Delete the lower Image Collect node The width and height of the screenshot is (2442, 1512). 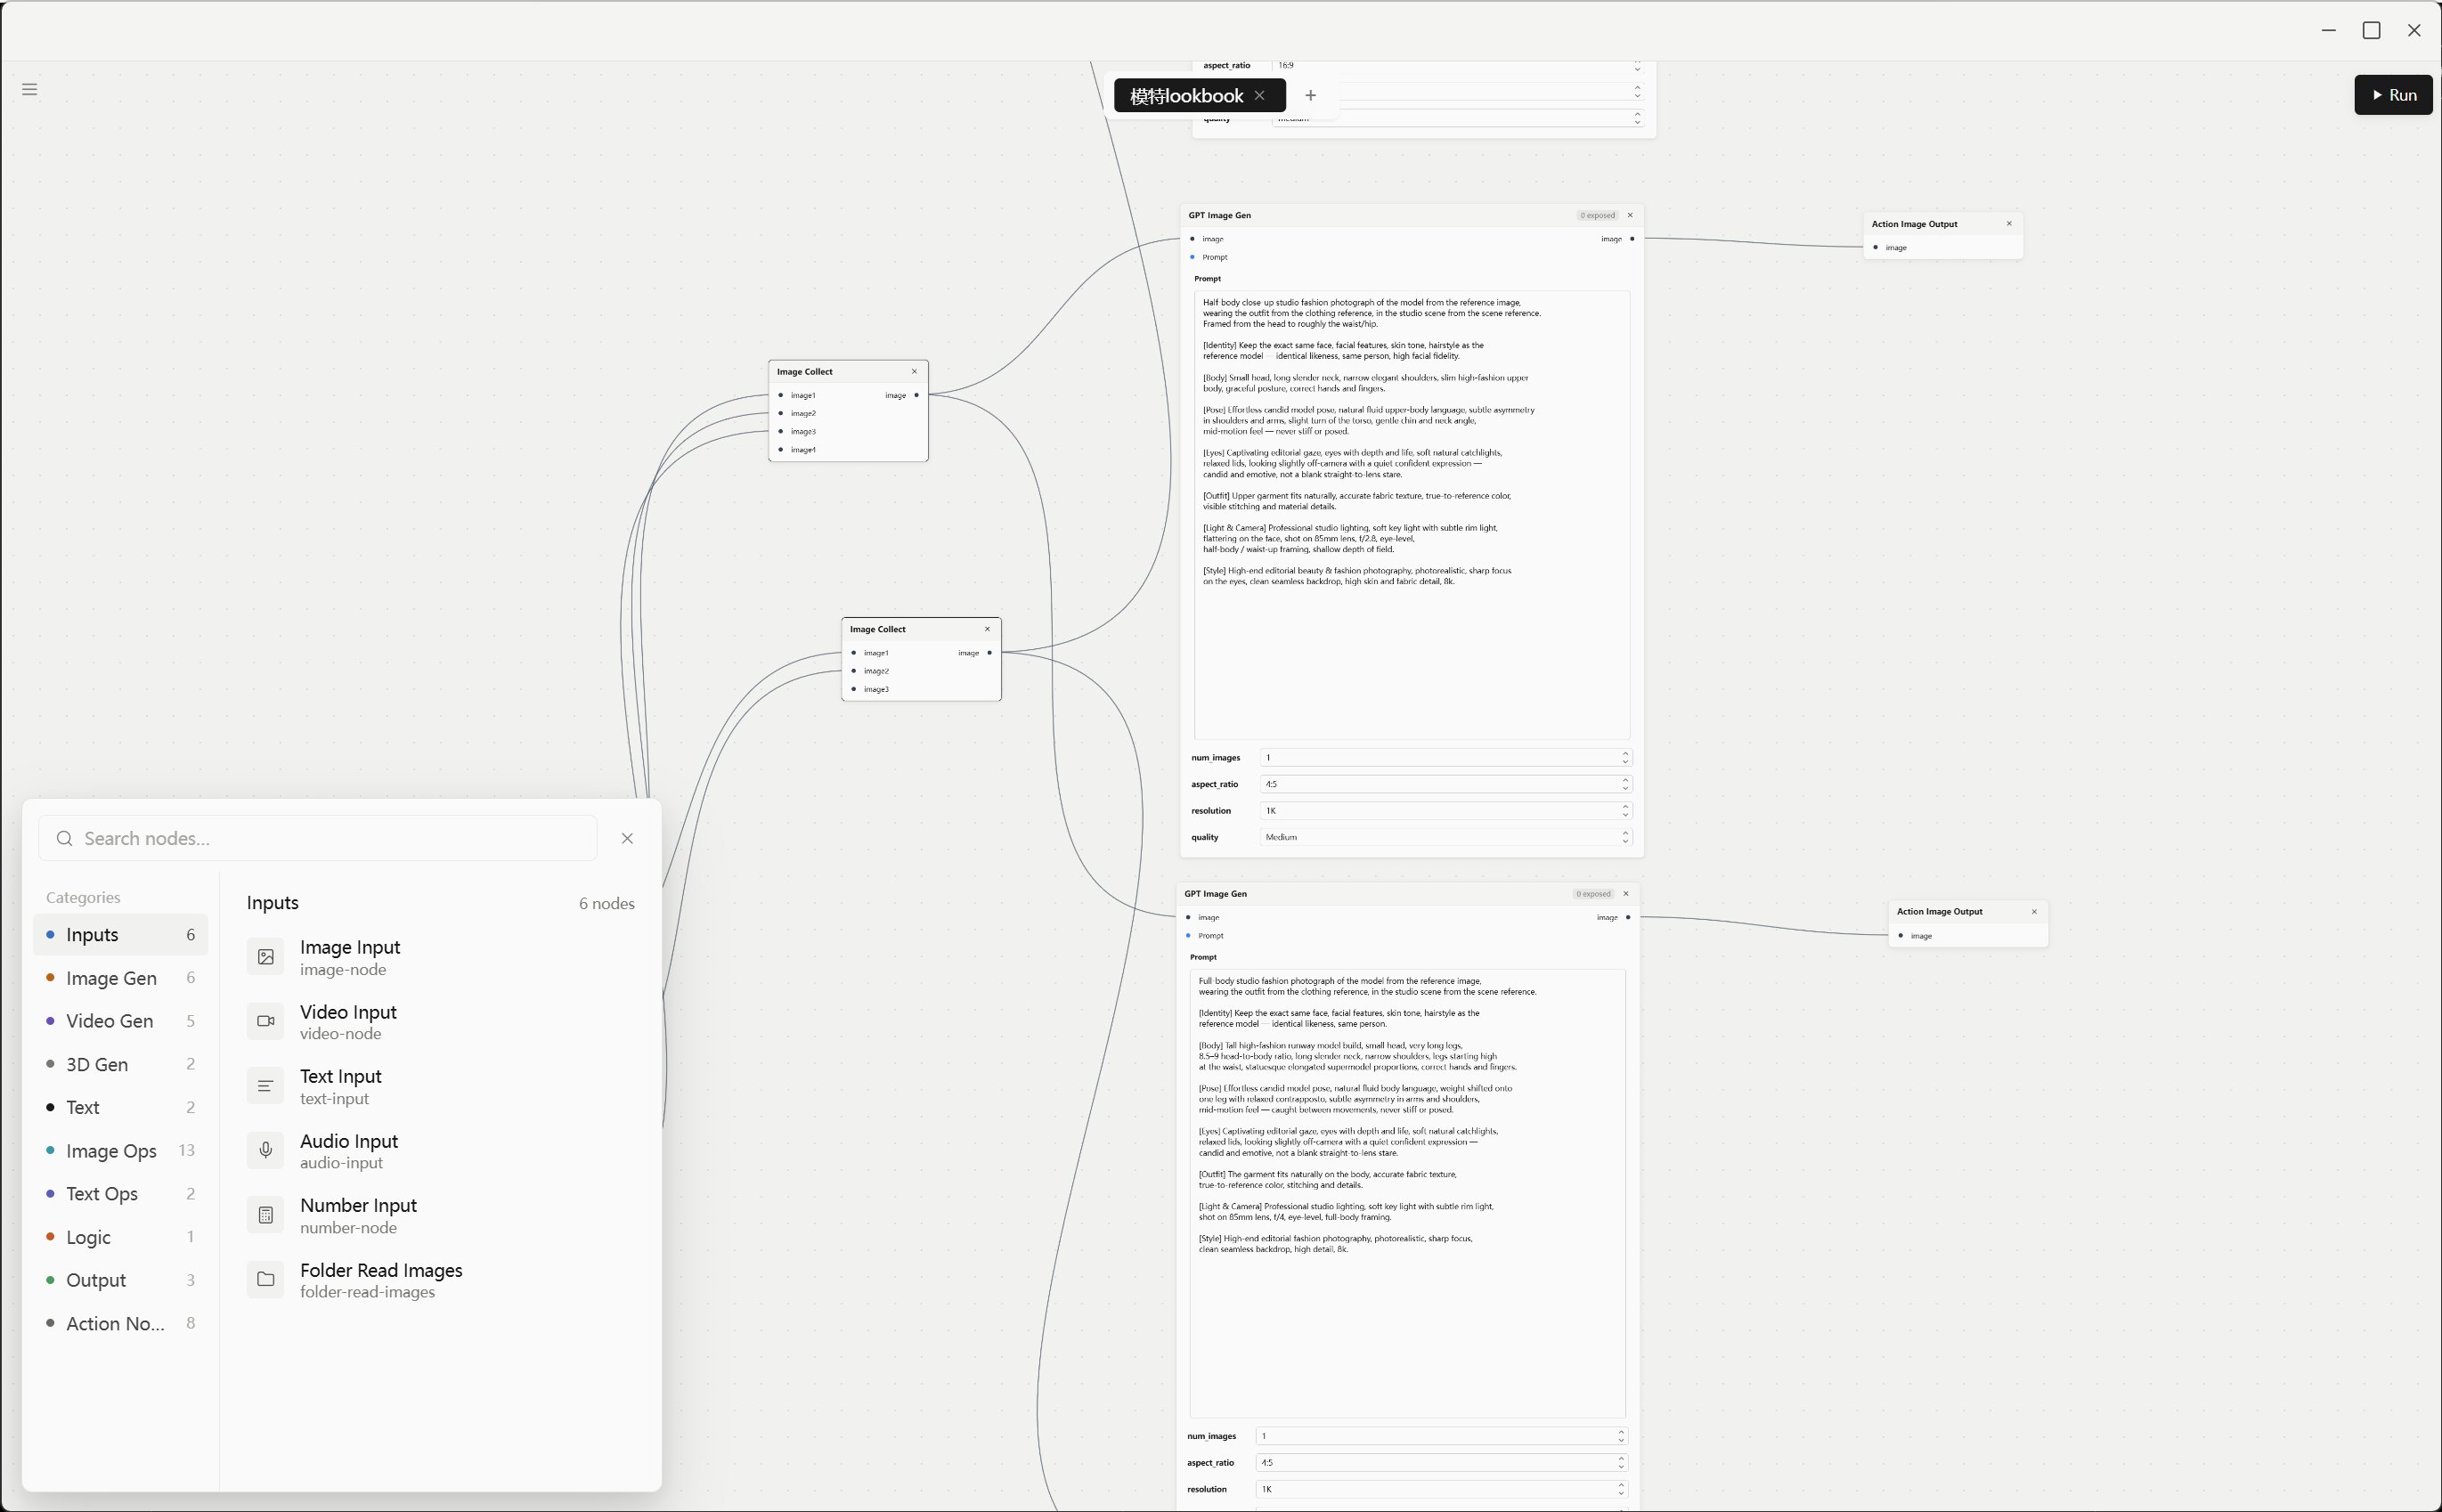[x=987, y=629]
